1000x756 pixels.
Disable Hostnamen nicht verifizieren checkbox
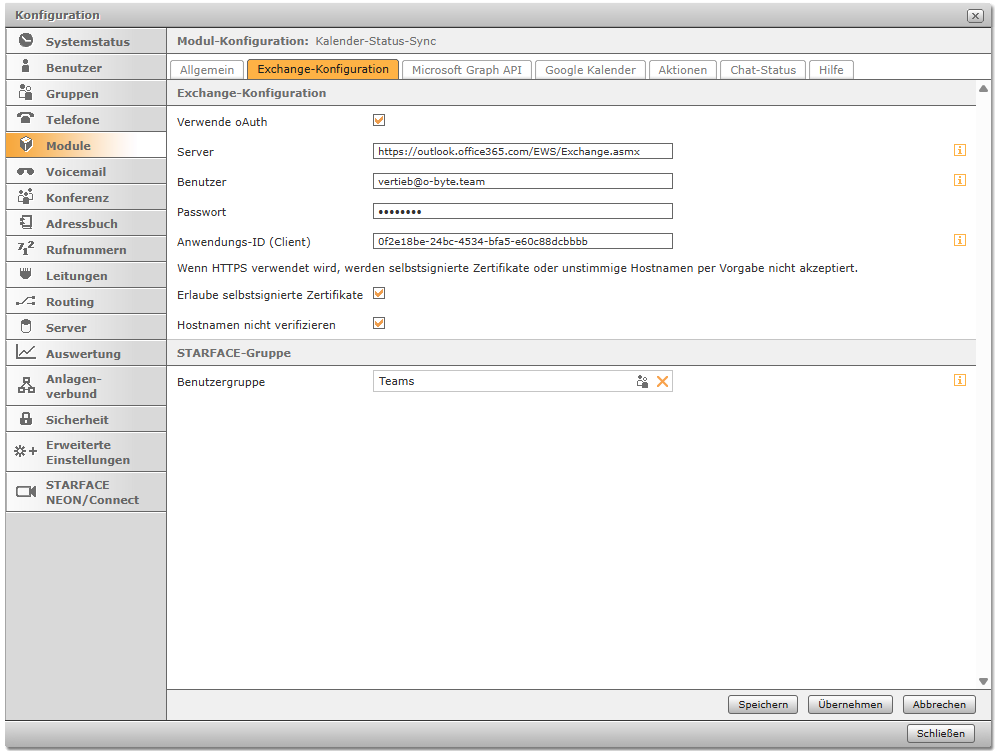379,324
